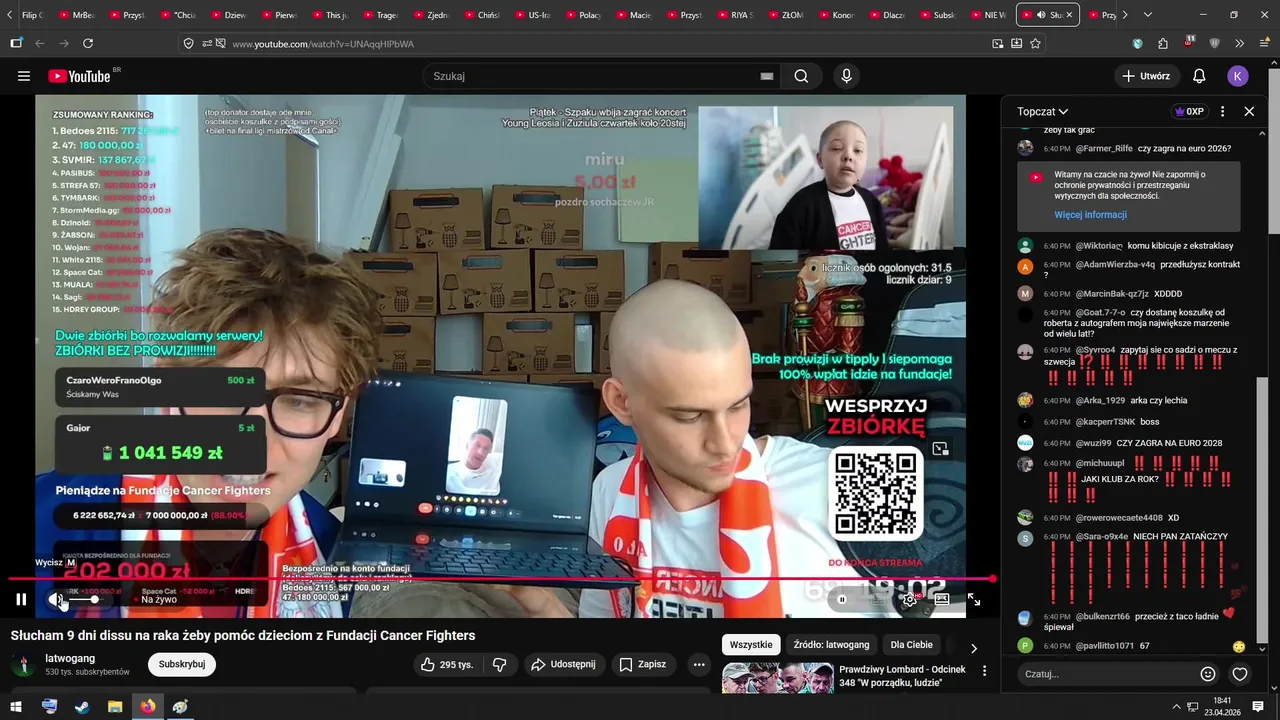Open the on-screen keyboard in the search box

(767, 76)
